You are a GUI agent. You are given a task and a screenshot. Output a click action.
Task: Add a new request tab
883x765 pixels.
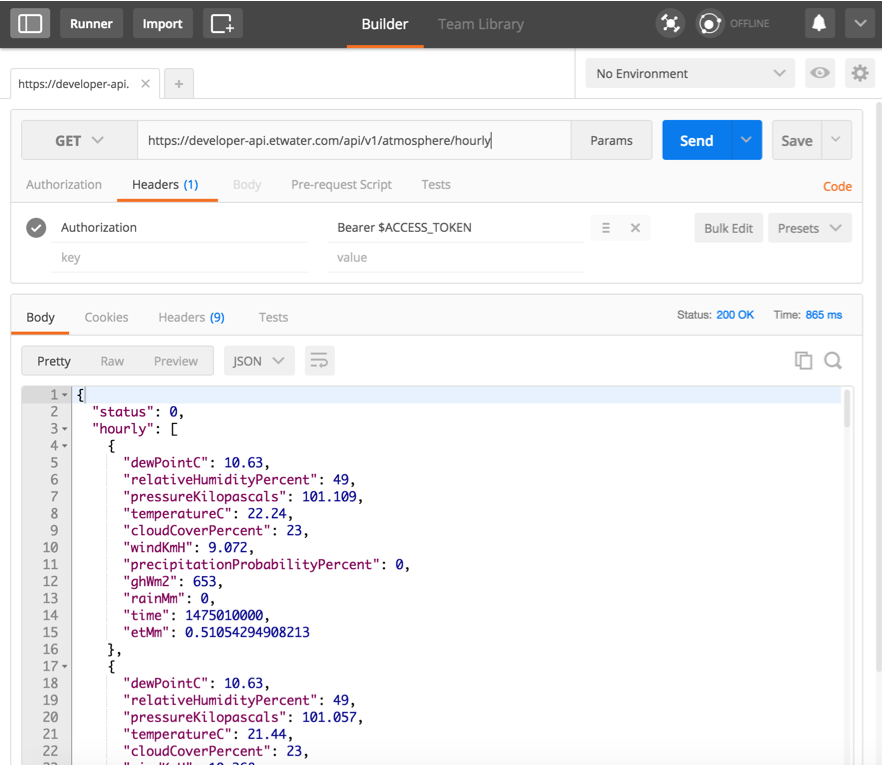pyautogui.click(x=179, y=84)
